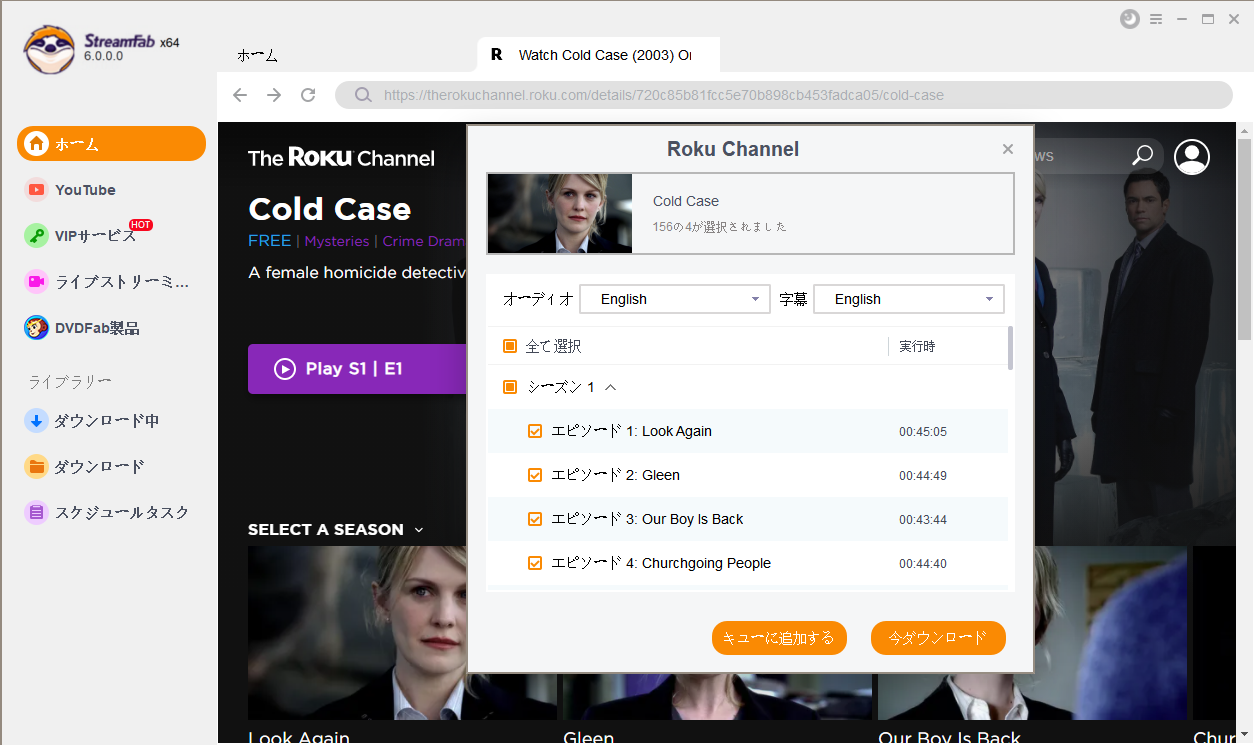This screenshot has height=745, width=1254.
Task: Open the 字幕 English dropdown
Action: pos(909,299)
